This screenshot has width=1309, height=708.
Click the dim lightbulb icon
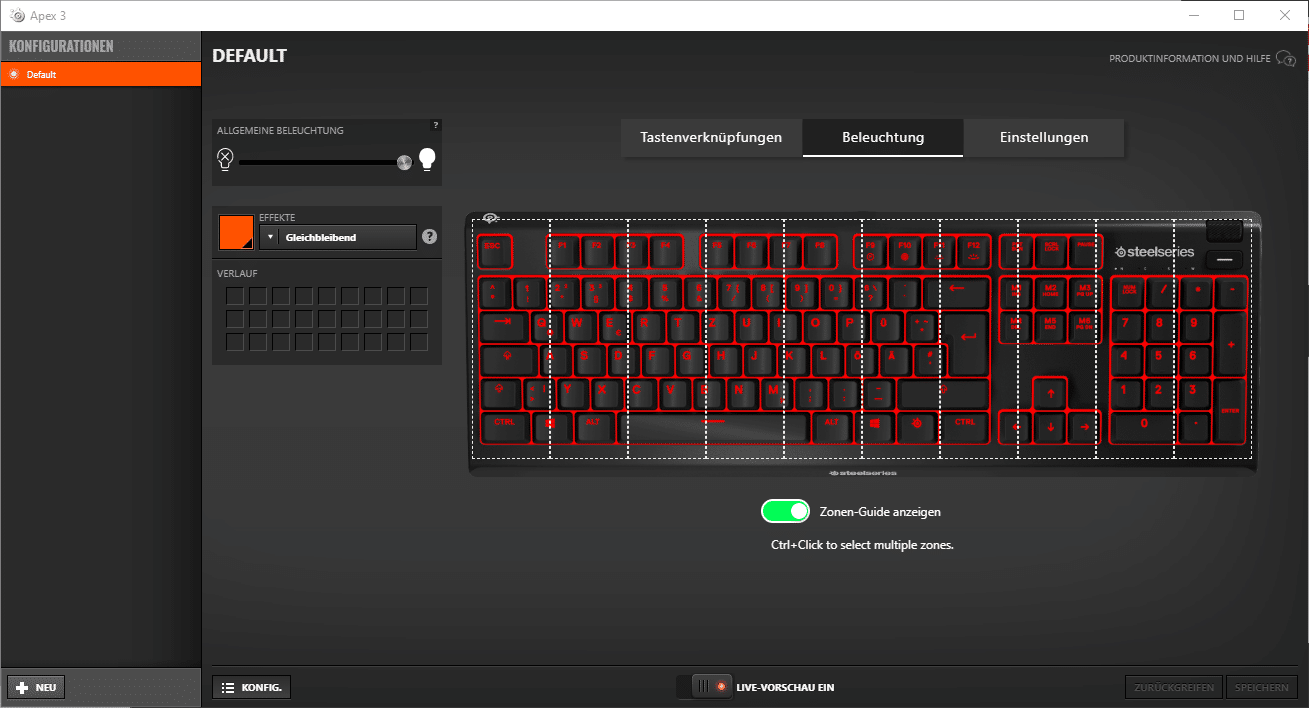click(x=225, y=160)
